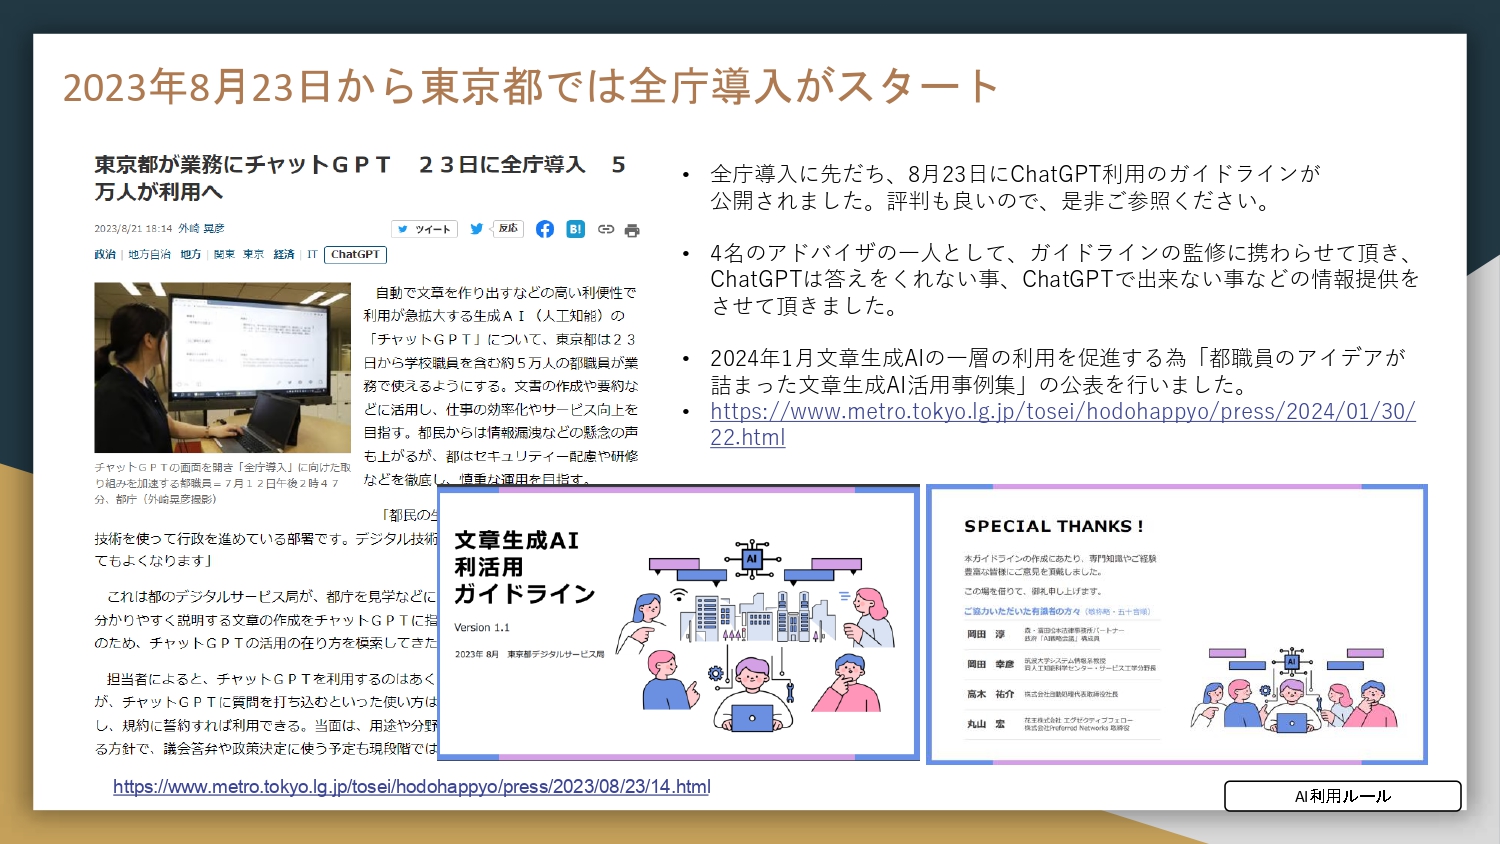
Task: Click bullet text 全庁導入に先立ち、8月23日に
Action: click(x=1015, y=187)
